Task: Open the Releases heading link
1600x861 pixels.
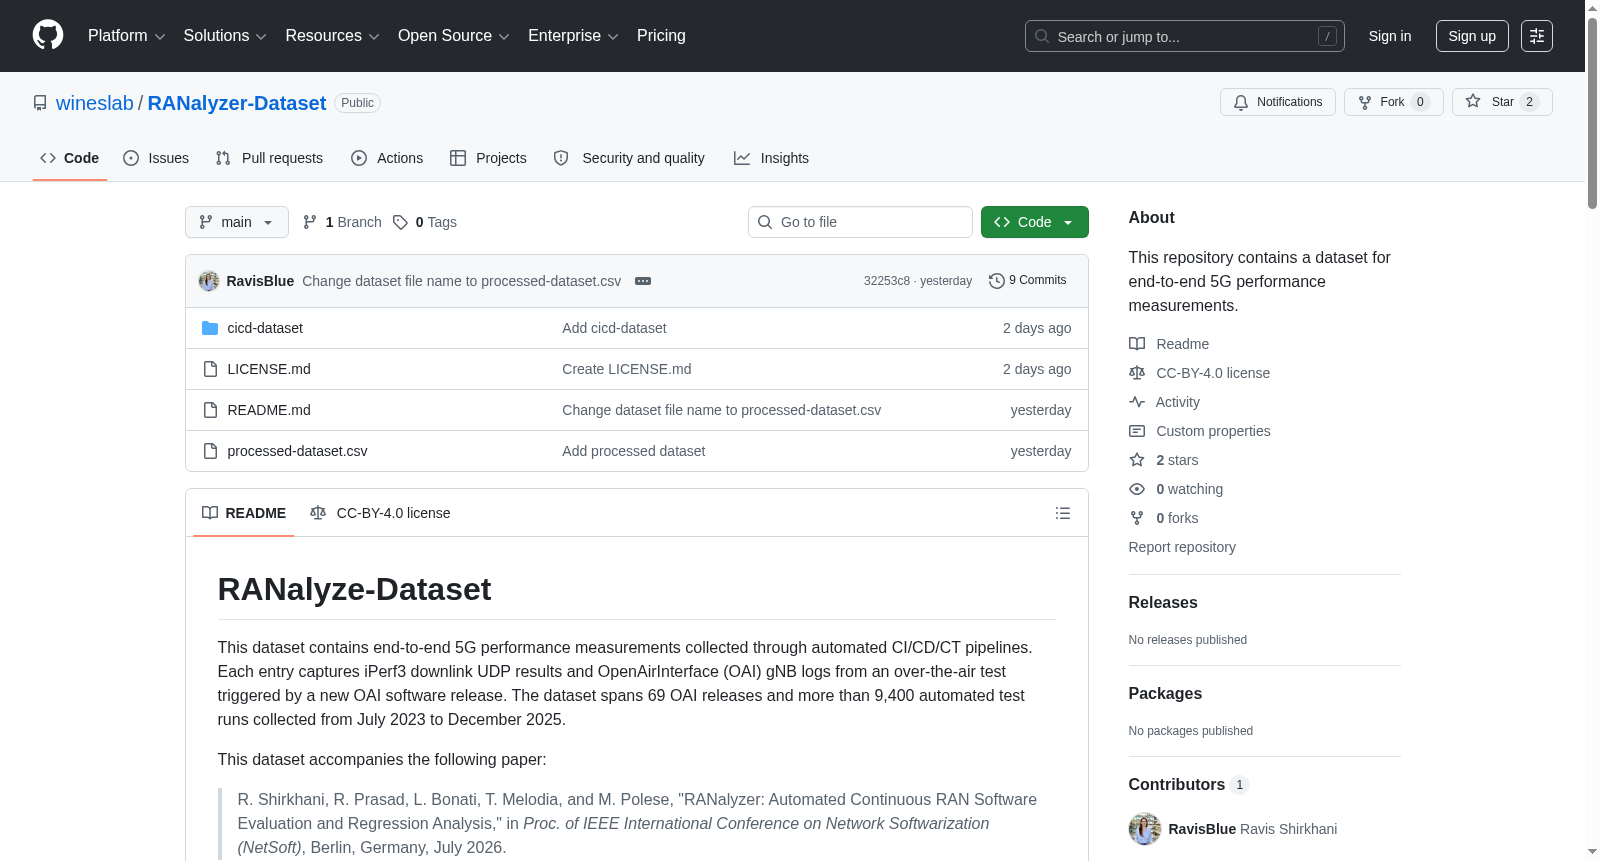Action: [x=1163, y=602]
